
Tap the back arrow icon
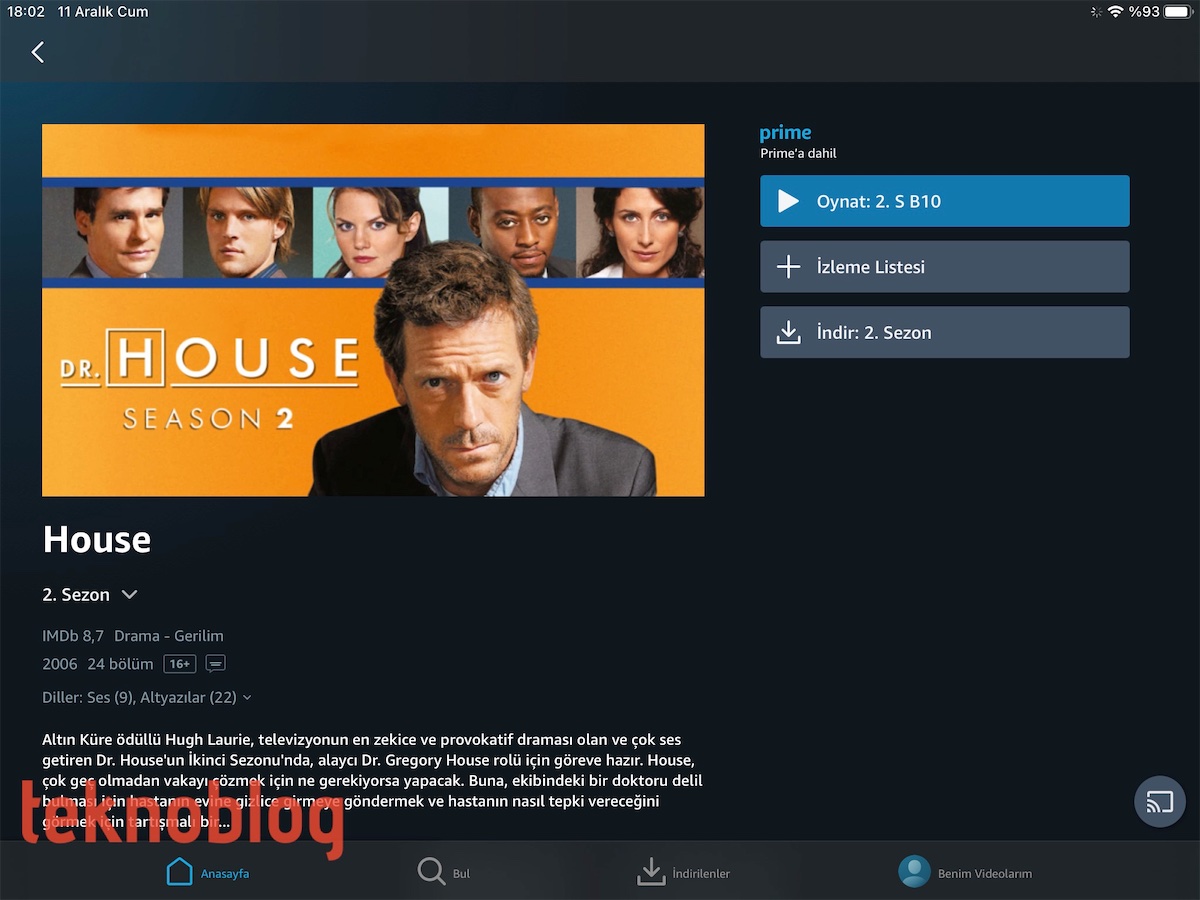(38, 52)
